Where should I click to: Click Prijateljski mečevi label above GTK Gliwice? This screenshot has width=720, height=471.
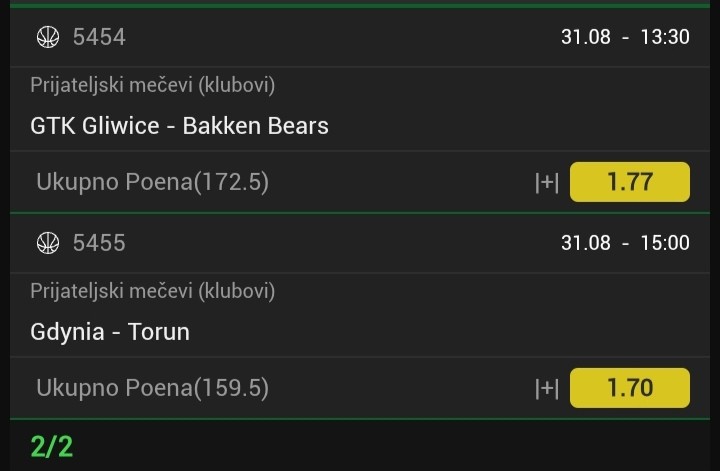[x=152, y=85]
